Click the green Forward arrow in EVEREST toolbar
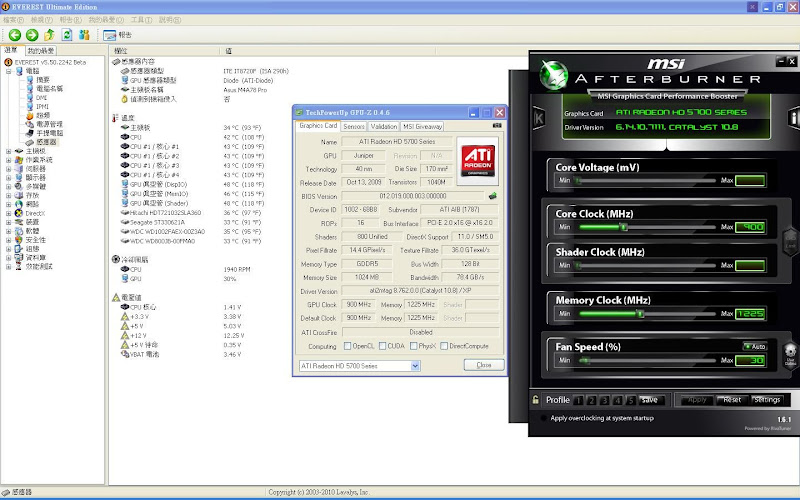 pos(32,35)
